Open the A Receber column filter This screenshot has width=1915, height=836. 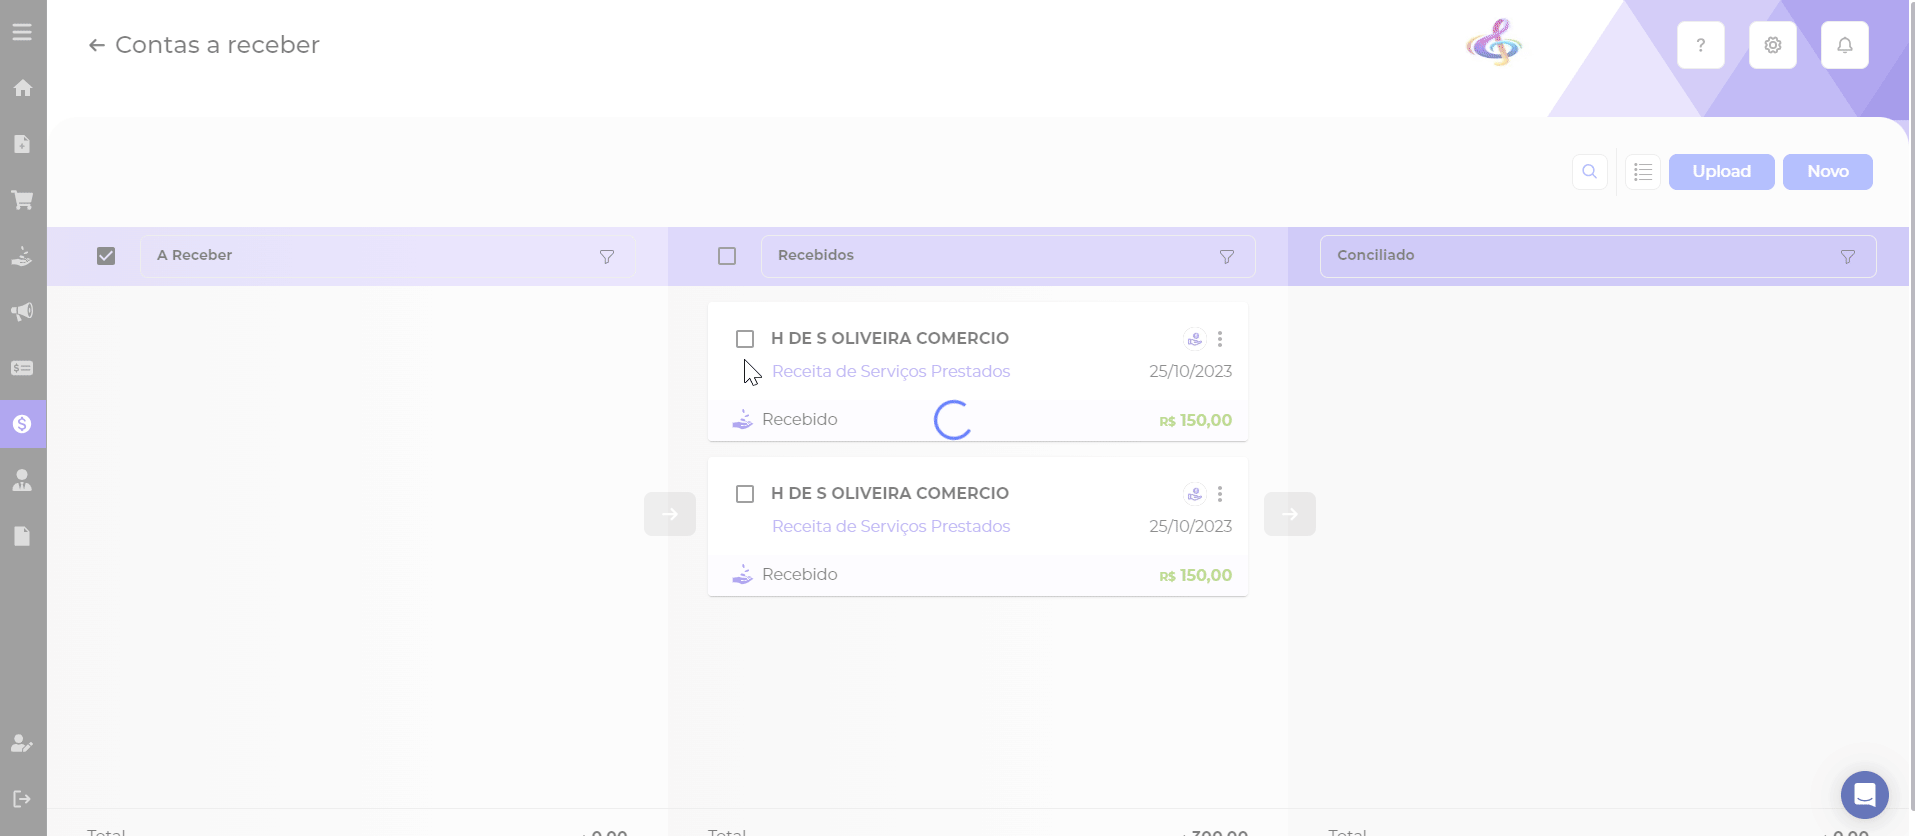606,257
